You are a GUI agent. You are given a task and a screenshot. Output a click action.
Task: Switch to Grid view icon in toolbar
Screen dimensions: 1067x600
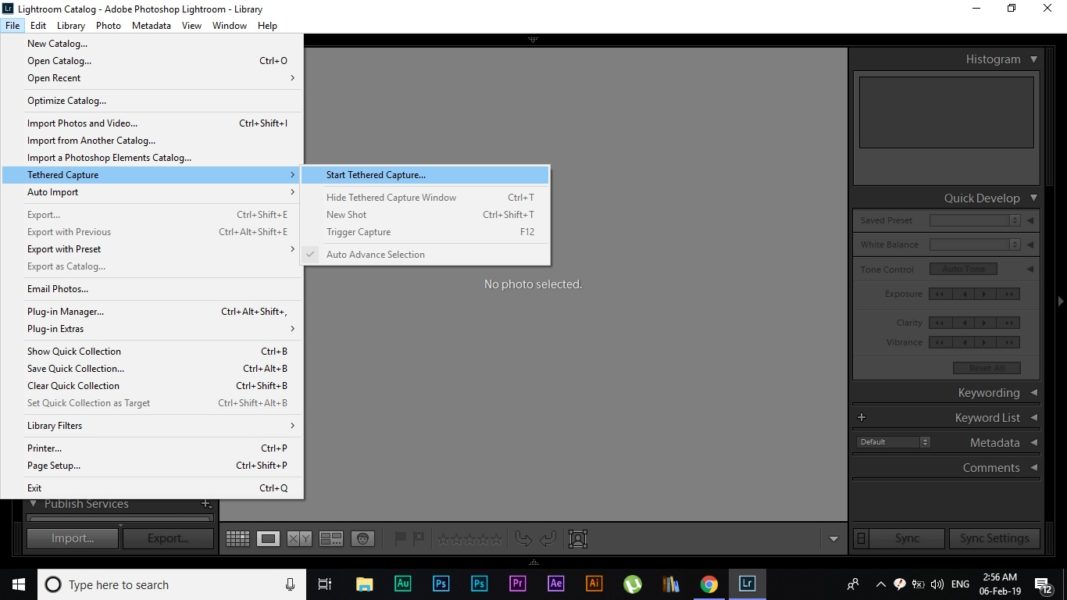tap(237, 539)
